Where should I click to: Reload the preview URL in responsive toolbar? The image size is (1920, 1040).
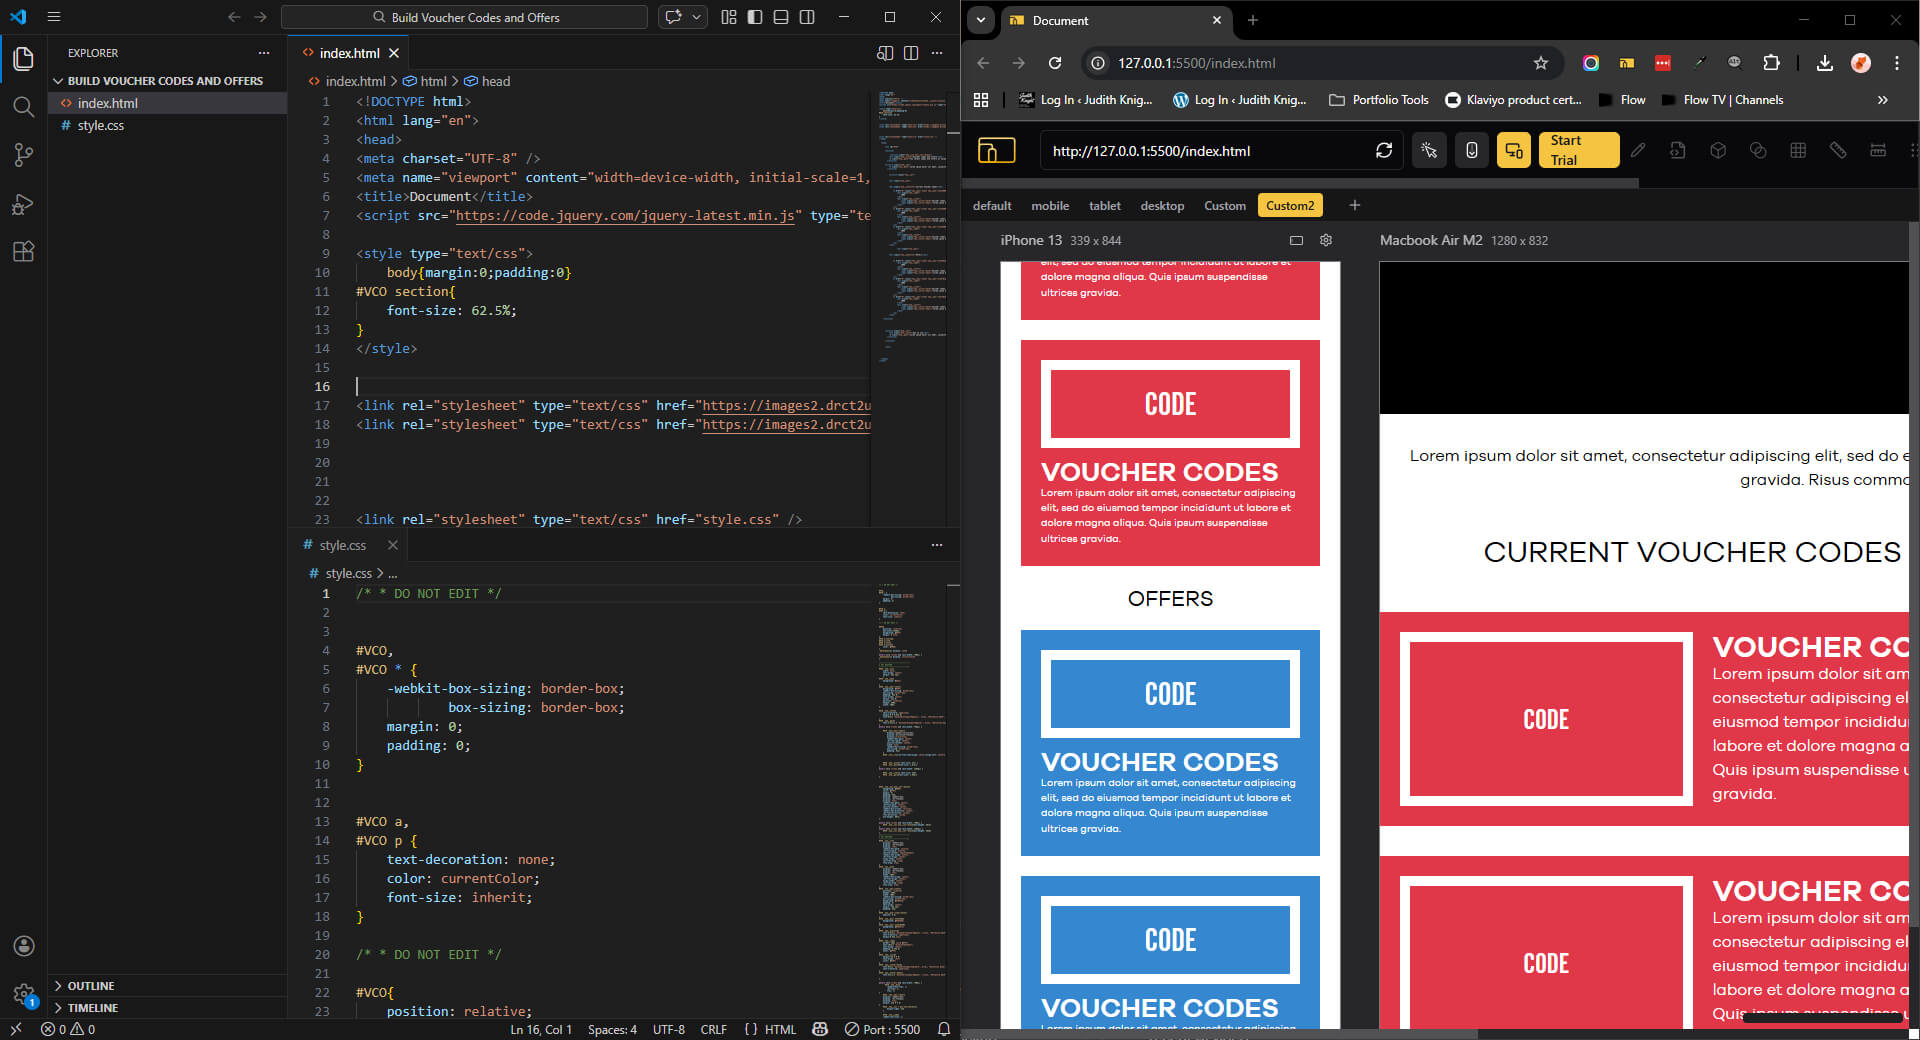coord(1384,151)
